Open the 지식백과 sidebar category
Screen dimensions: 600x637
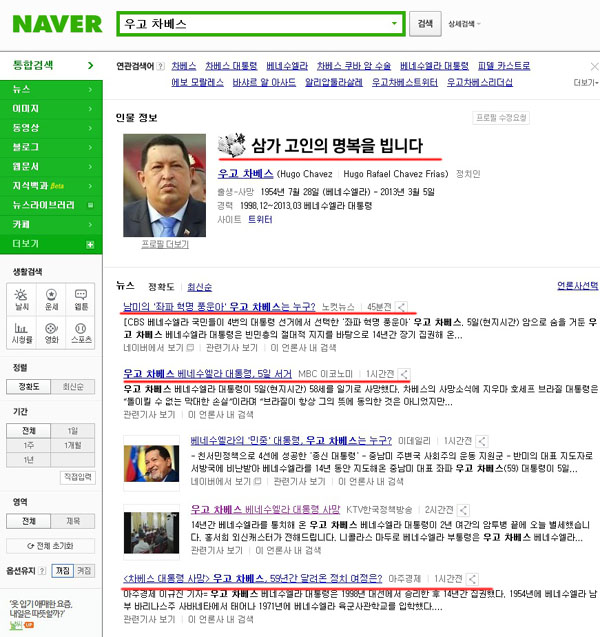coord(51,186)
